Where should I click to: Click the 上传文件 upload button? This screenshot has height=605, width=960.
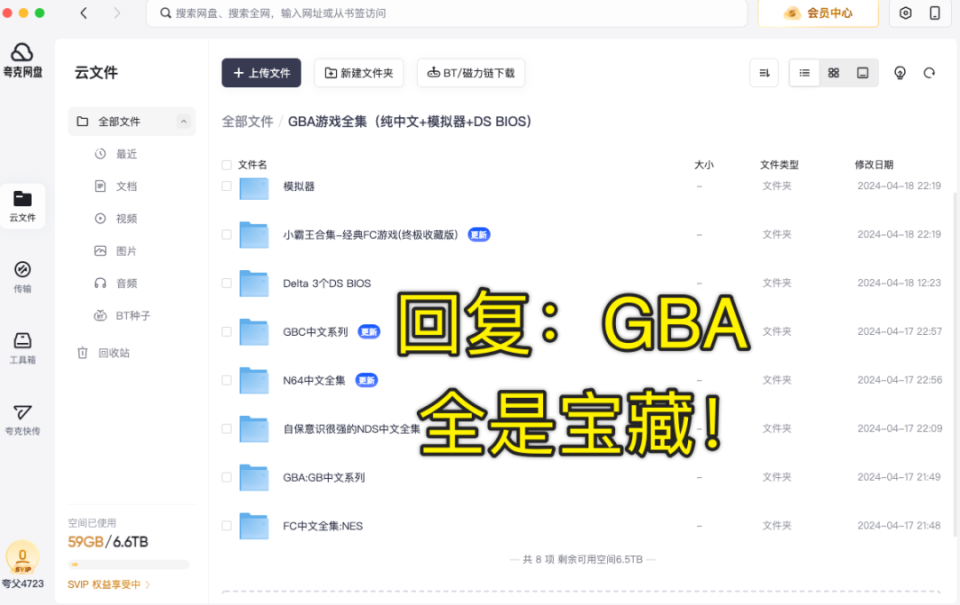click(261, 73)
